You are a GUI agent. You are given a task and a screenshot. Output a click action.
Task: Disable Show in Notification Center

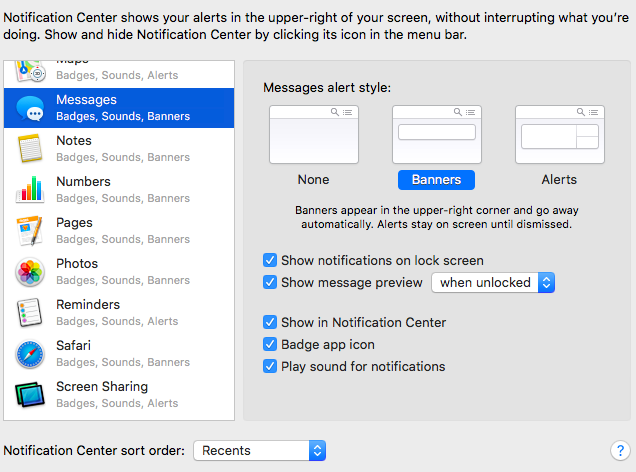point(270,322)
